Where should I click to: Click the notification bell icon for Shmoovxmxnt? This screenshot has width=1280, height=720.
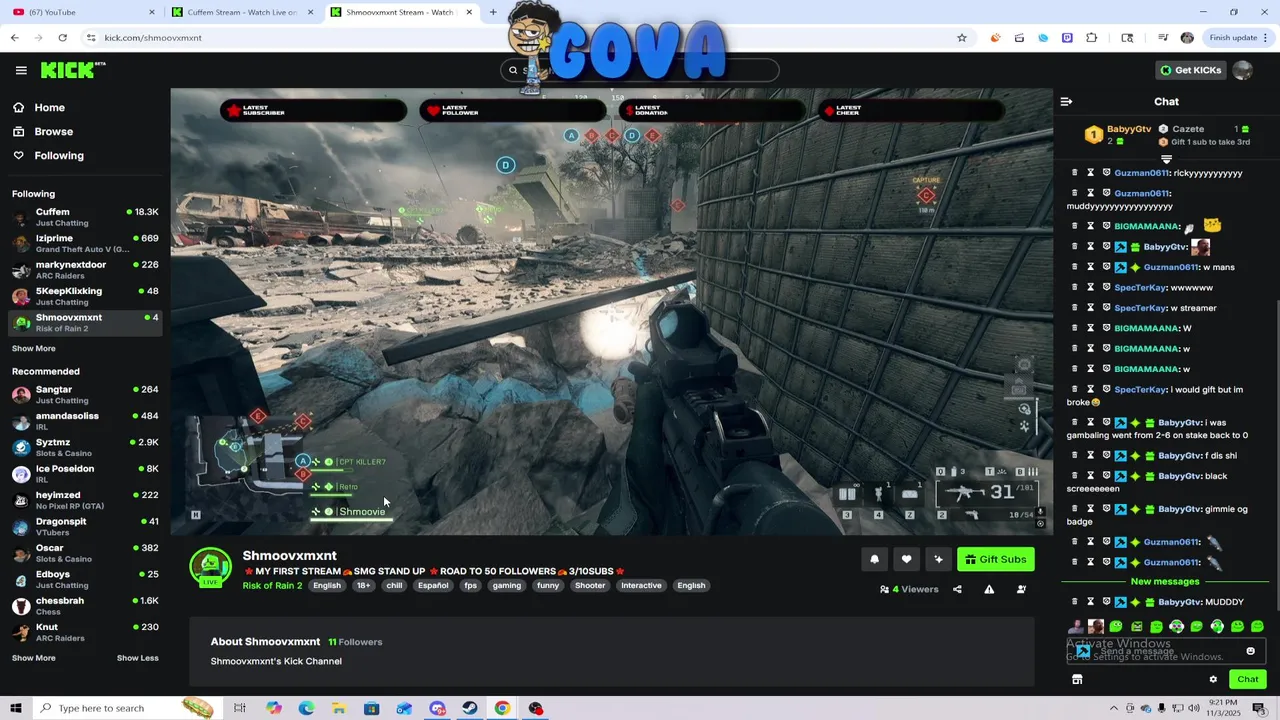click(874, 559)
